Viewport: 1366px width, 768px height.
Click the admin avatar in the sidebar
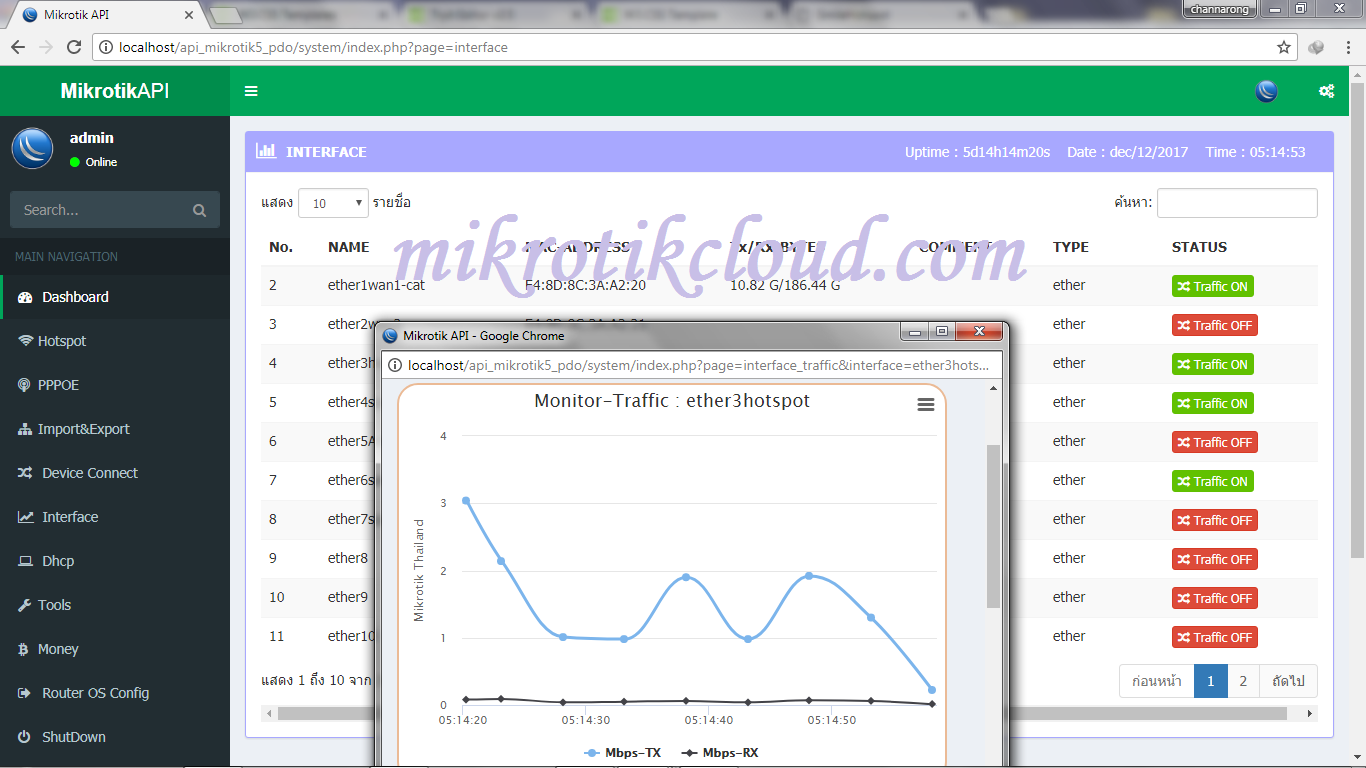point(32,148)
